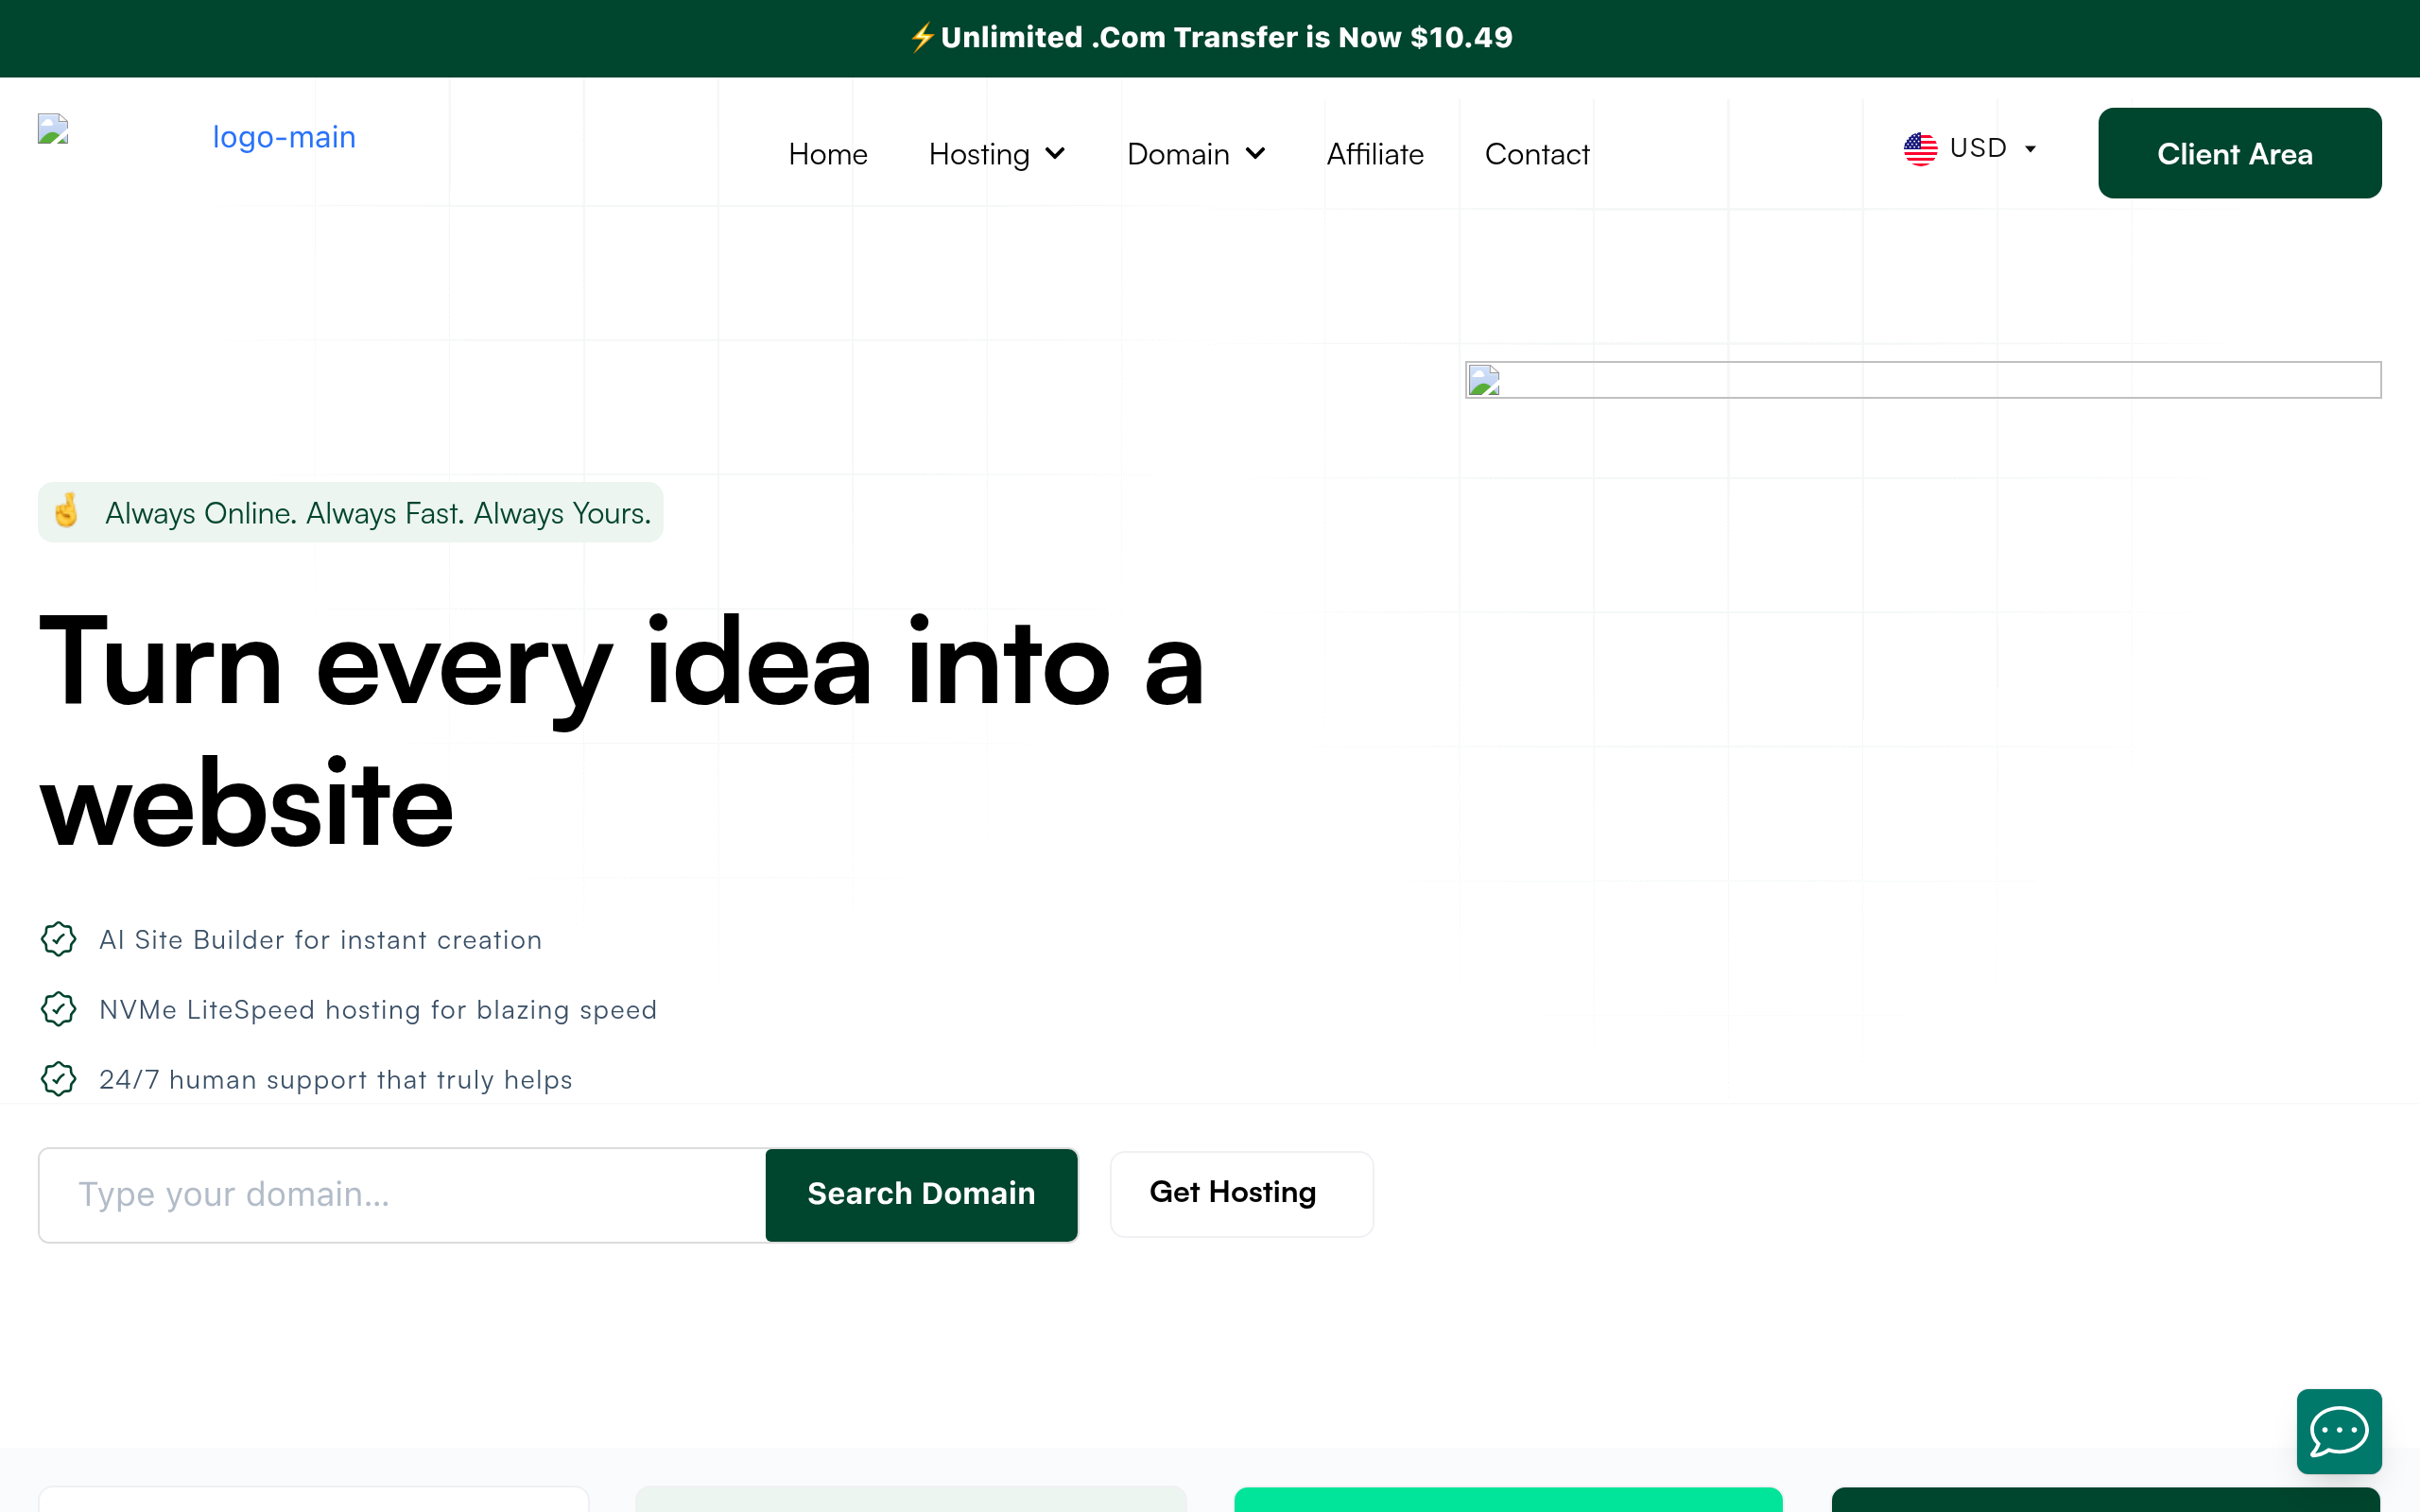This screenshot has width=2420, height=1512.
Task: Click the crossed-fingers emoji in tagline badge
Action: click(x=67, y=511)
